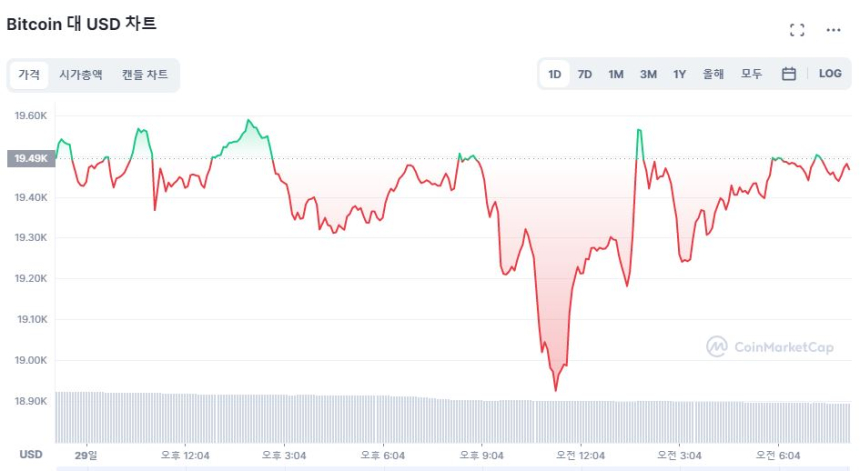
Task: Select the 3M time range
Action: [x=648, y=74]
